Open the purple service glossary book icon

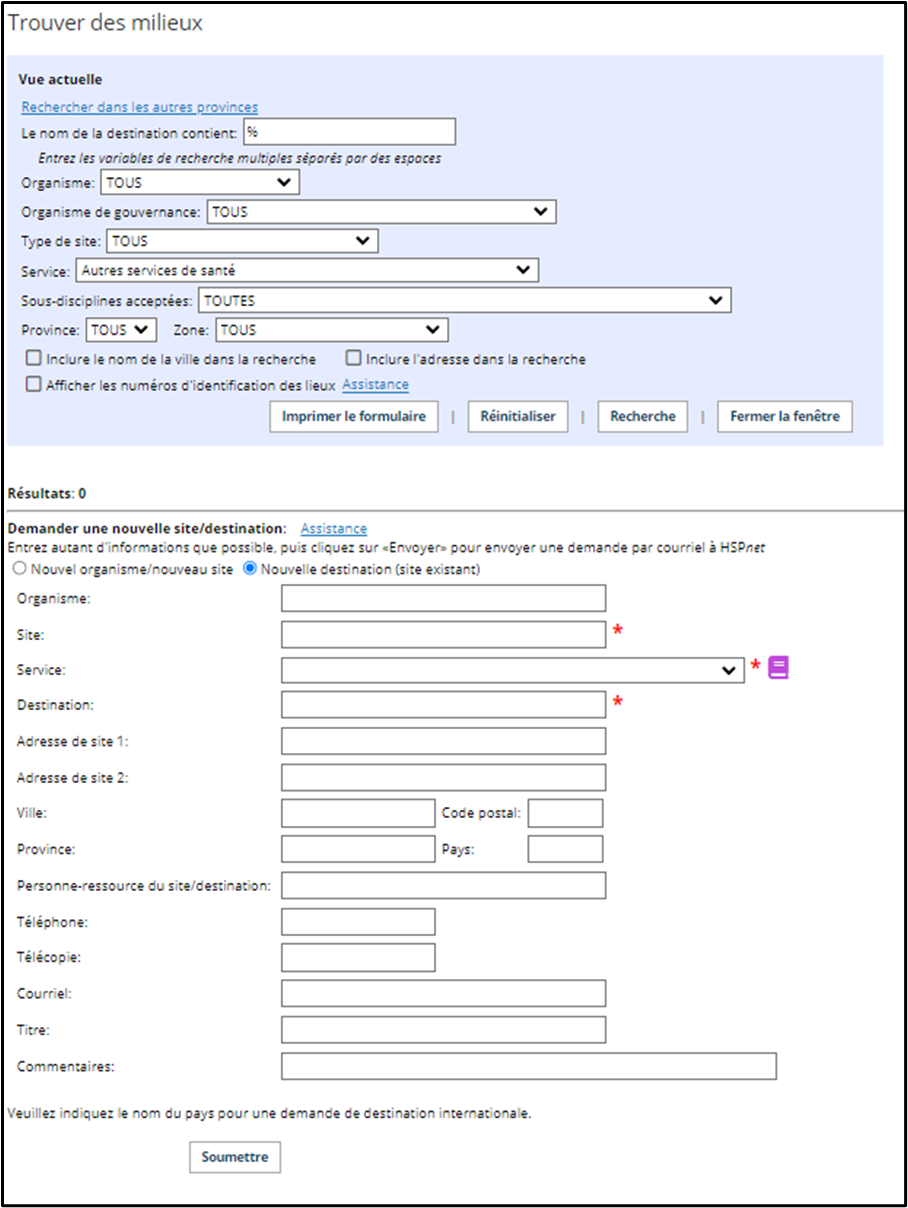click(779, 668)
